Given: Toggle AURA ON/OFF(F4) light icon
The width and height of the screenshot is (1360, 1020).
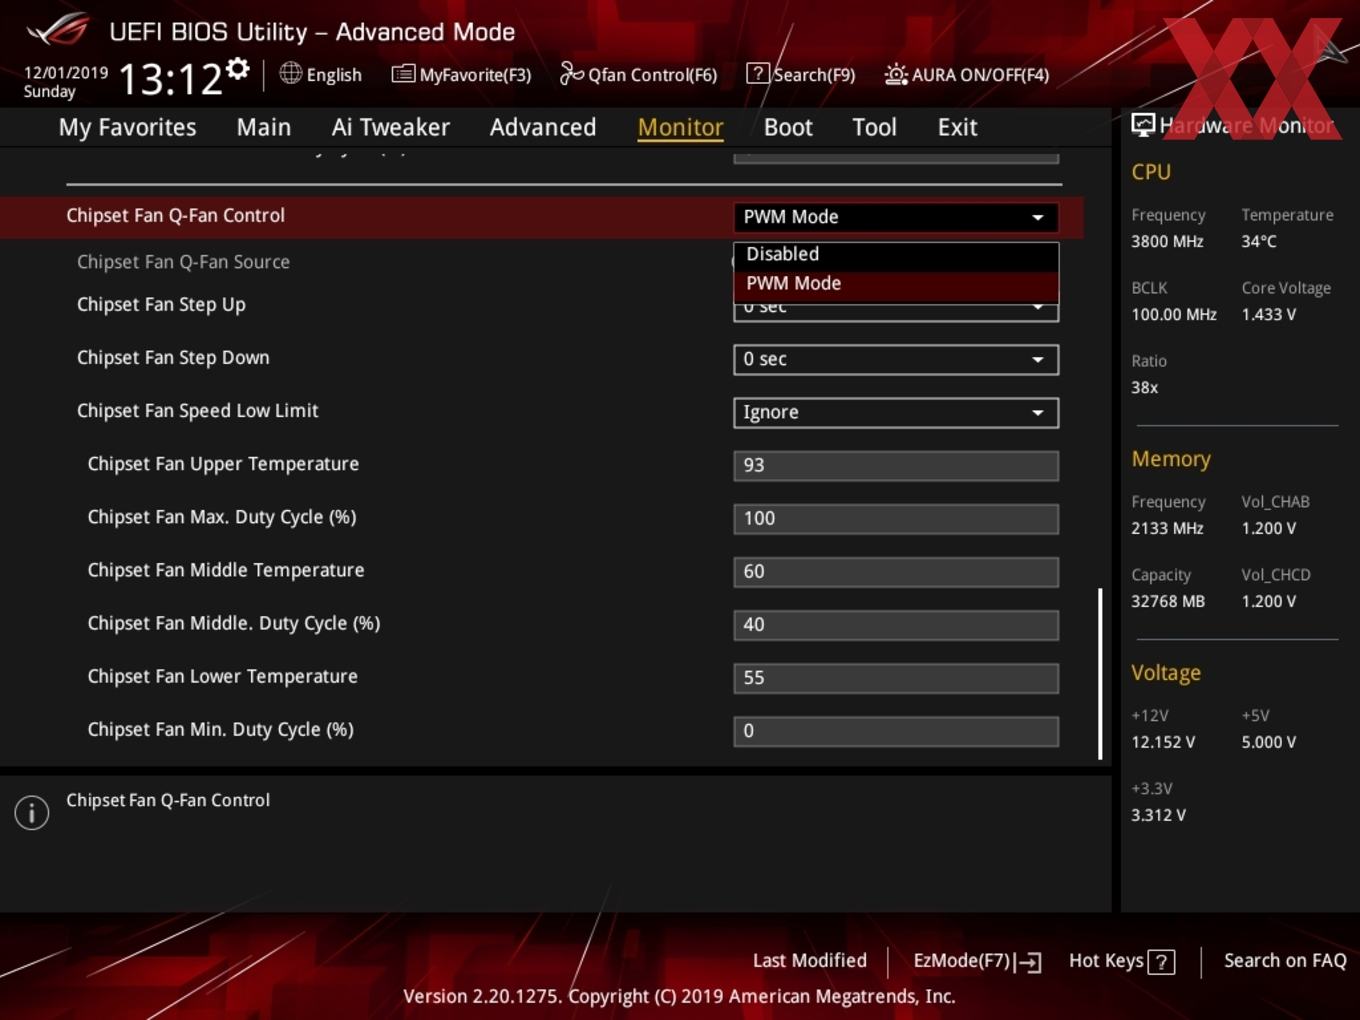Looking at the screenshot, I should pyautogui.click(x=896, y=74).
